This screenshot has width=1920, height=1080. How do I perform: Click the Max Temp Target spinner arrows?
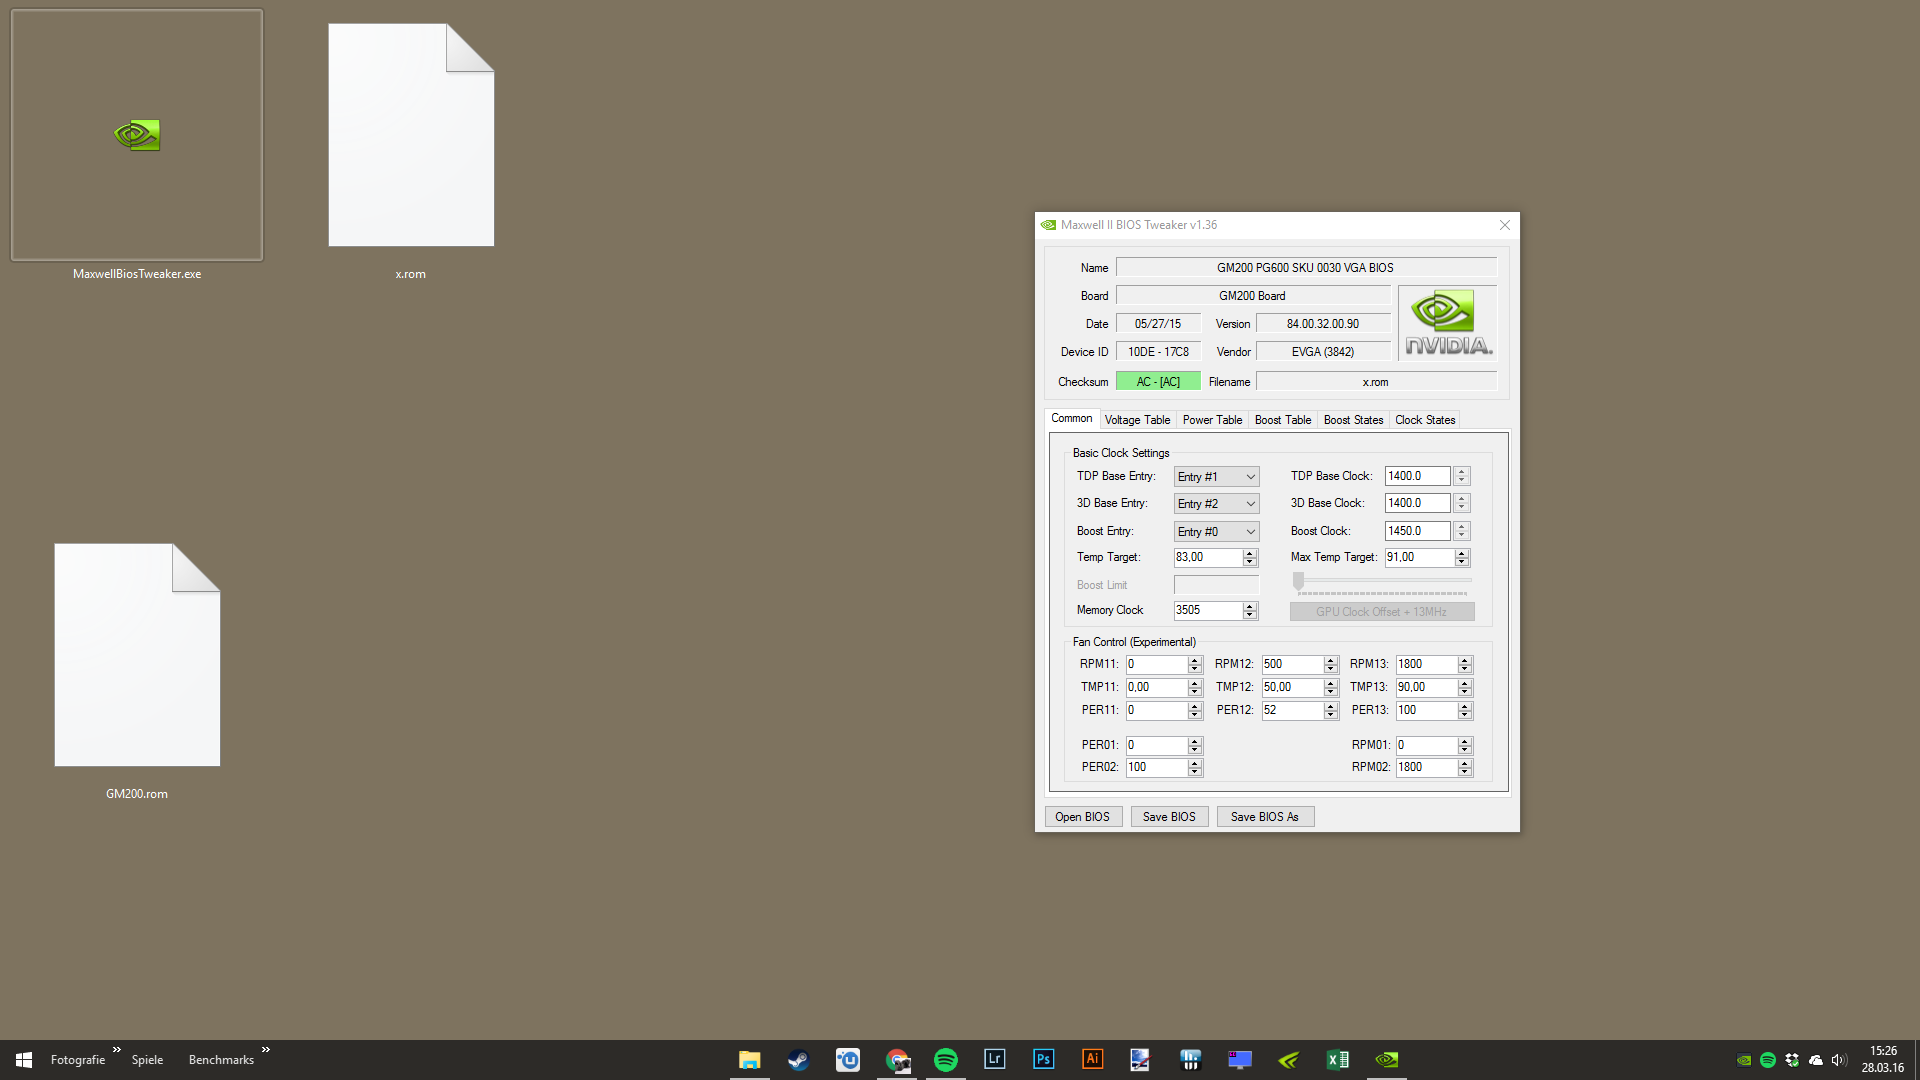click(1461, 558)
